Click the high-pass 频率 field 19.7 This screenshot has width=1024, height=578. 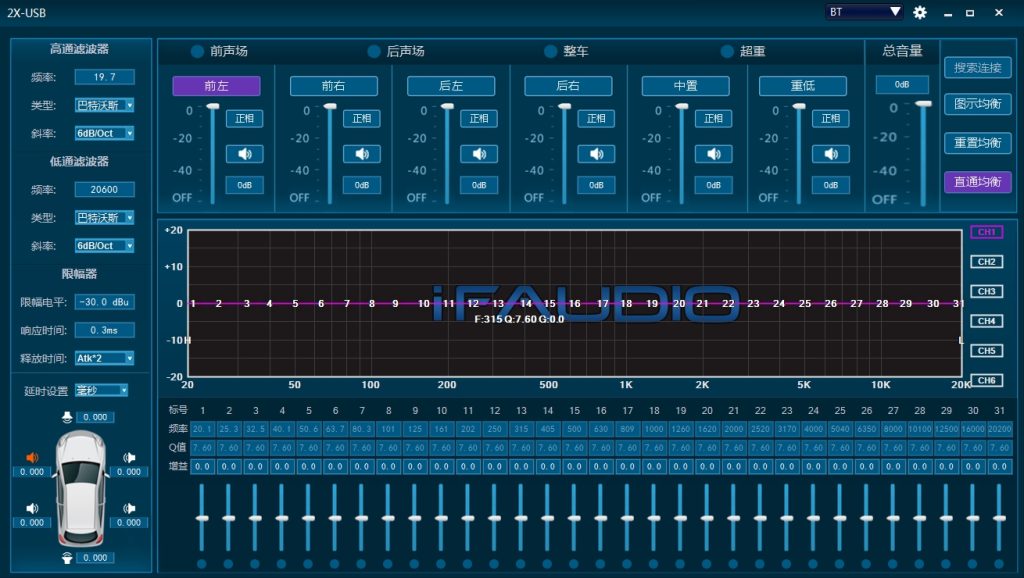[104, 77]
